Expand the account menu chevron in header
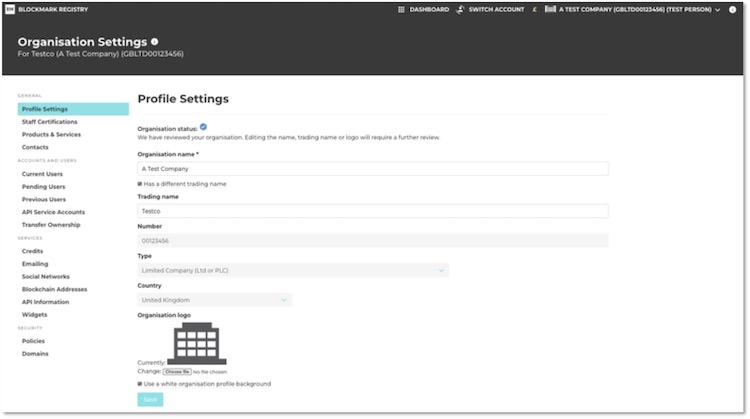Viewport: 750px width, 419px height. pos(718,9)
